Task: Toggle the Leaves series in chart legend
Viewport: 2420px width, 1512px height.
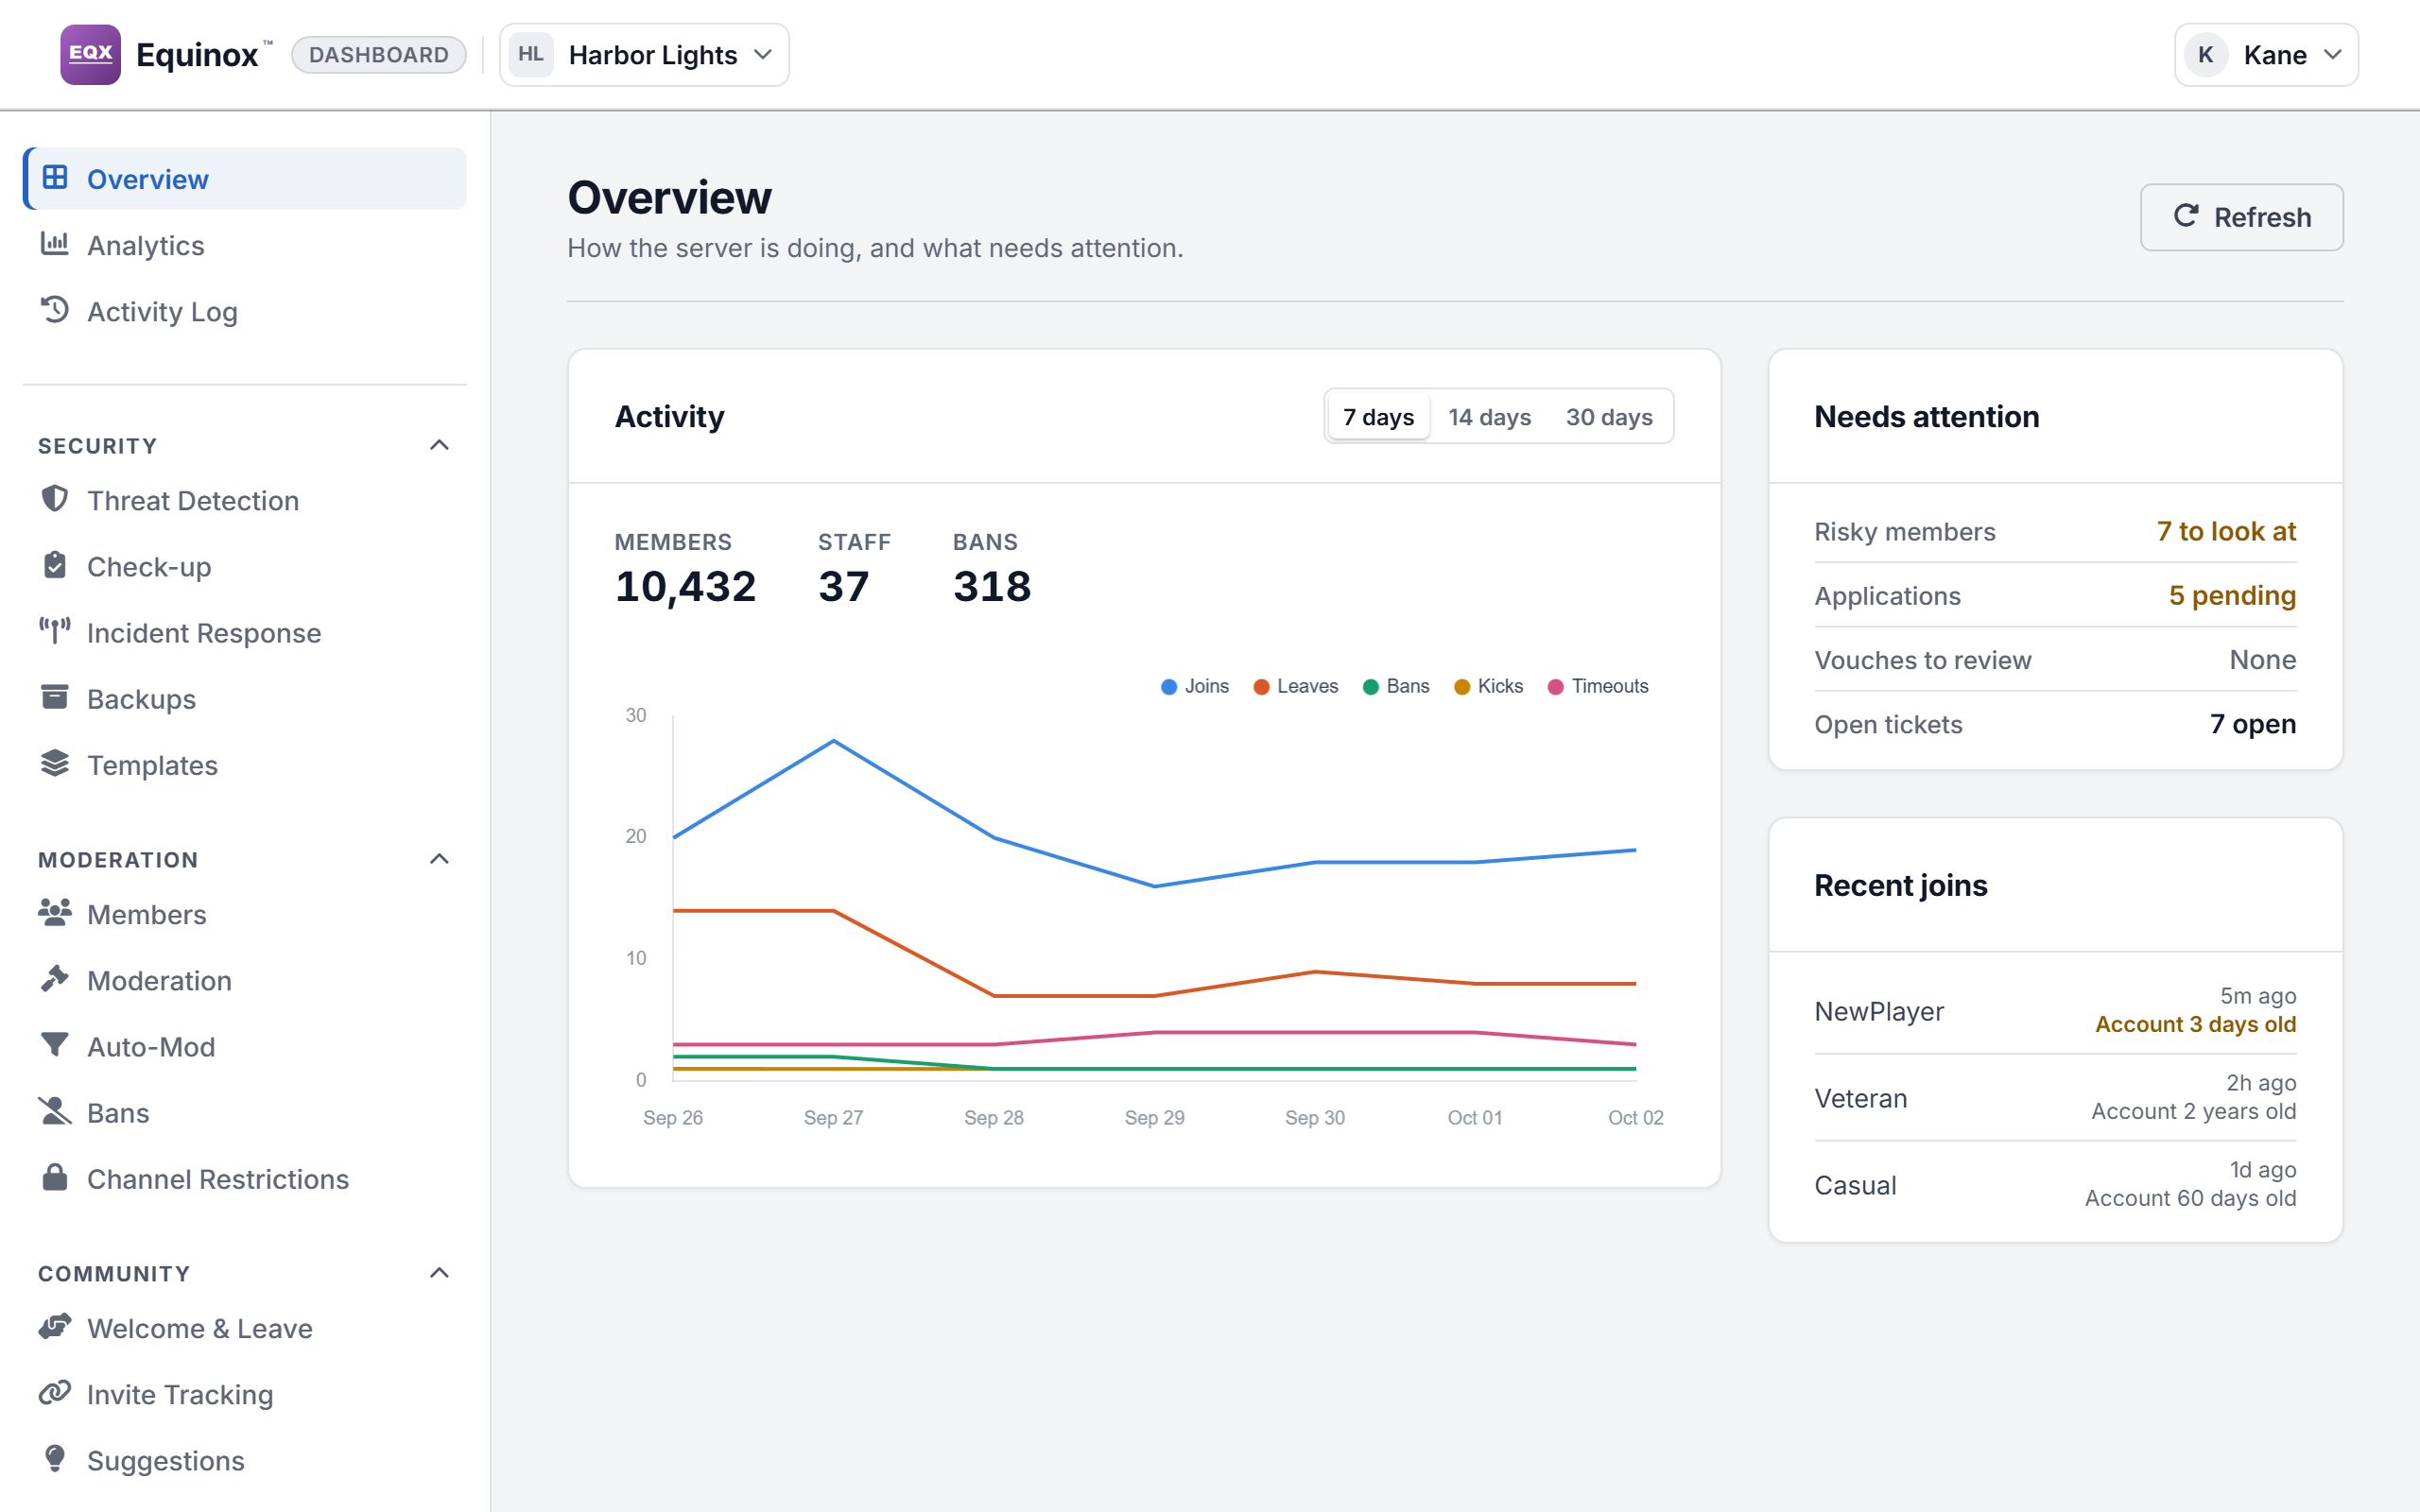Action: [1296, 686]
